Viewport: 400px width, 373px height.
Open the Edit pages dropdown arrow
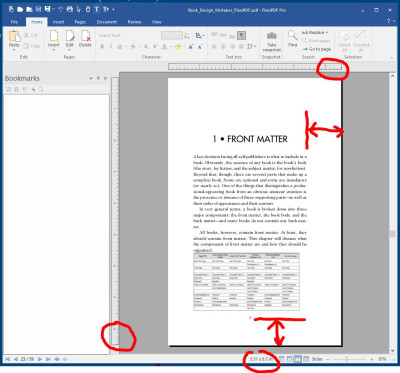click(69, 50)
